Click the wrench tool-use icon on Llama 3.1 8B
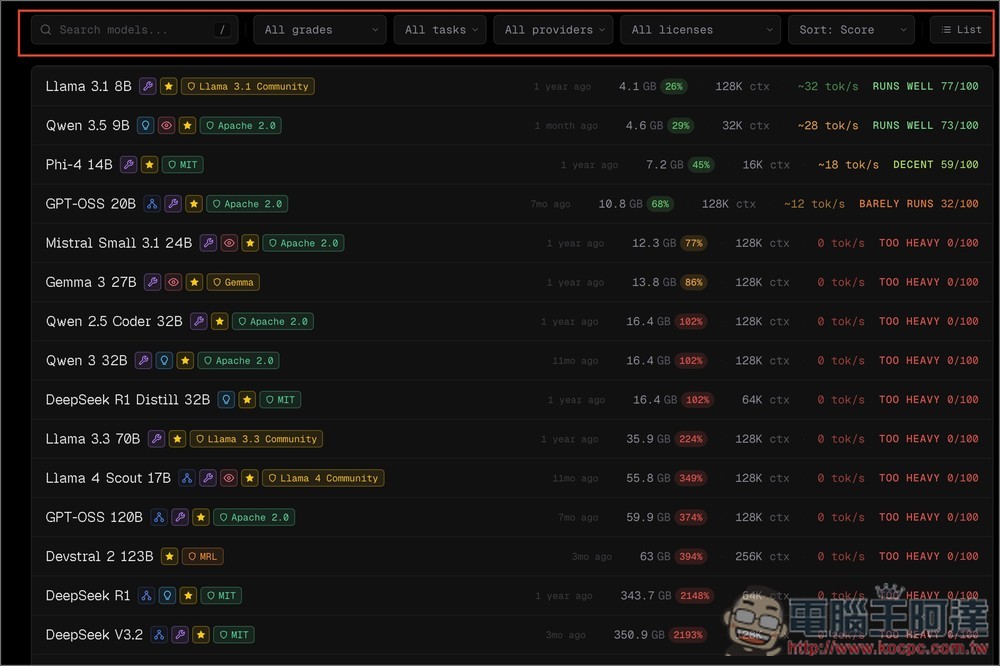 (x=148, y=86)
